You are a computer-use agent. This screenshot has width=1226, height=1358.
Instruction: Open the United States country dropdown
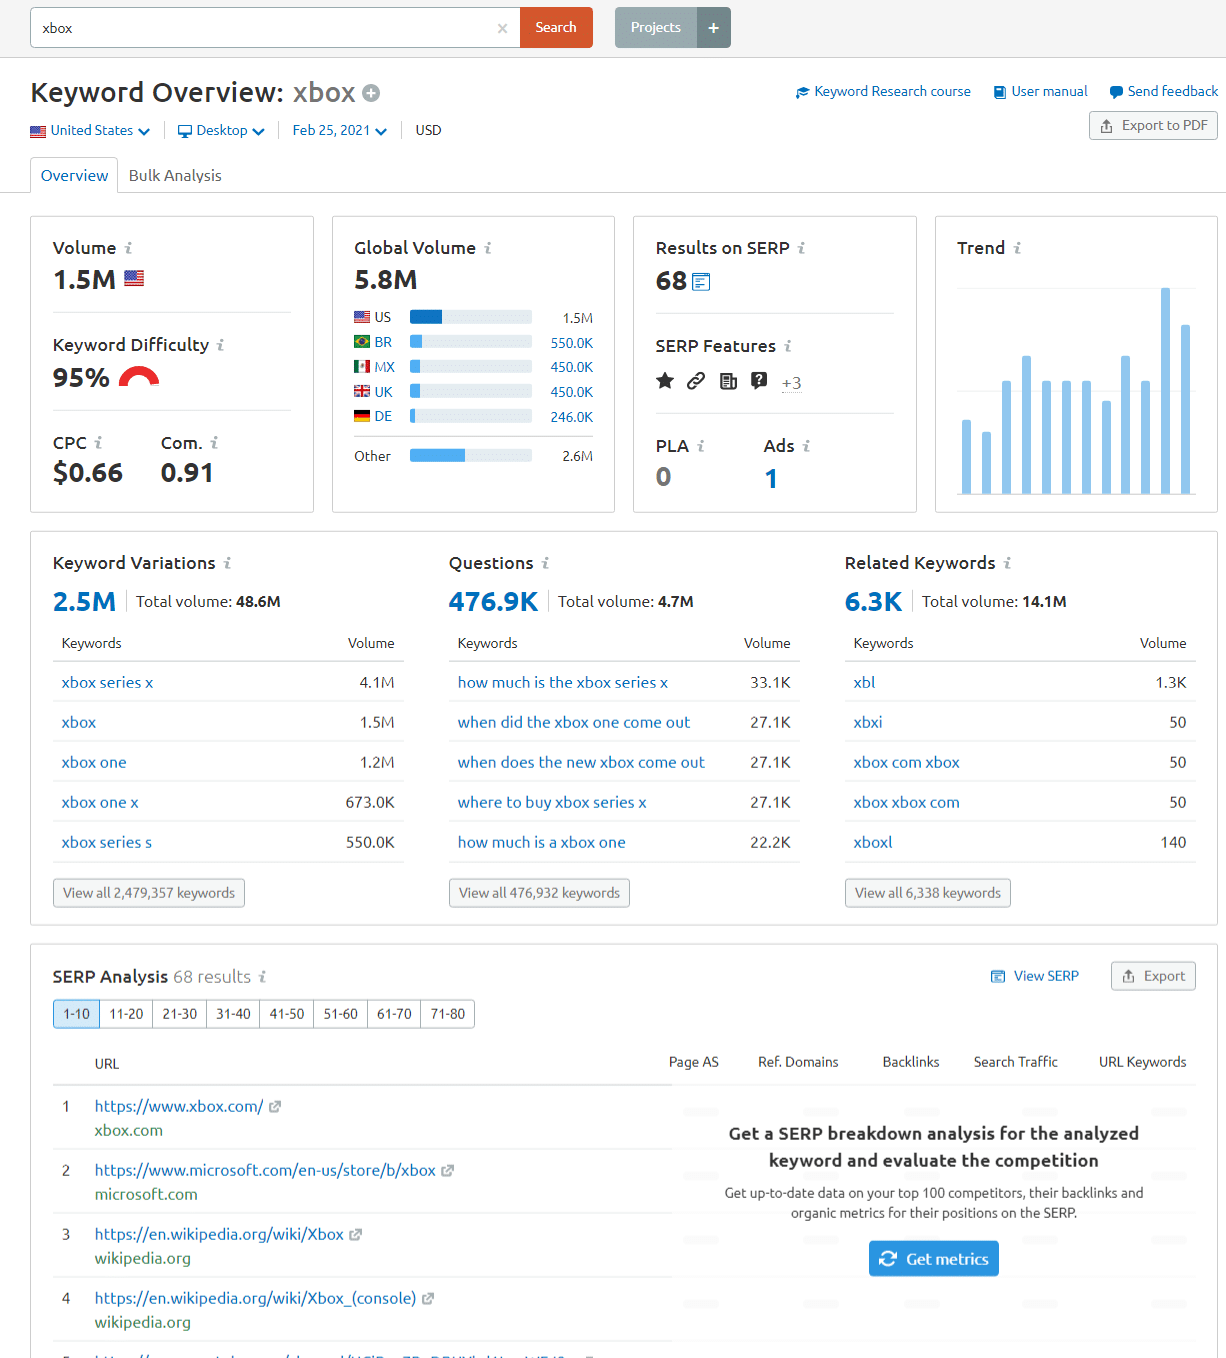[90, 131]
